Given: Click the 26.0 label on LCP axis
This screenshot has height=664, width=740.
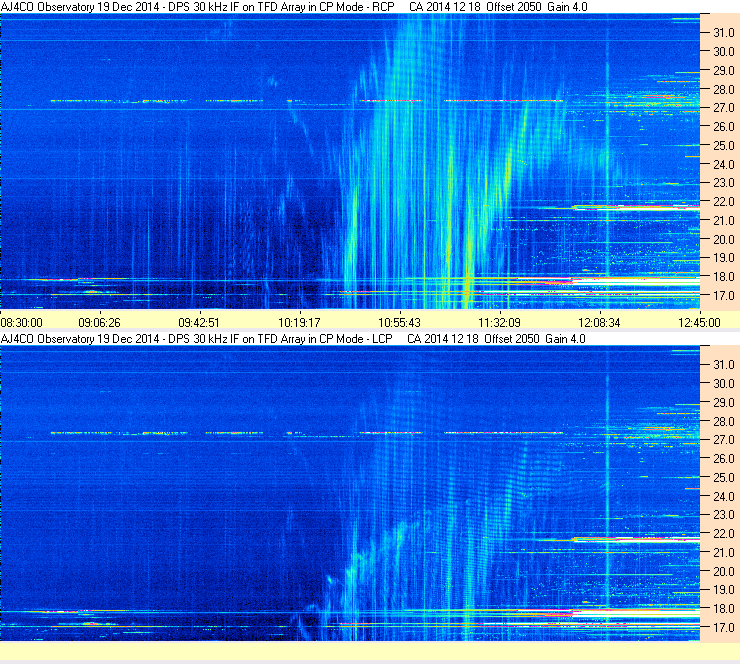Looking at the screenshot, I should pos(724,459).
